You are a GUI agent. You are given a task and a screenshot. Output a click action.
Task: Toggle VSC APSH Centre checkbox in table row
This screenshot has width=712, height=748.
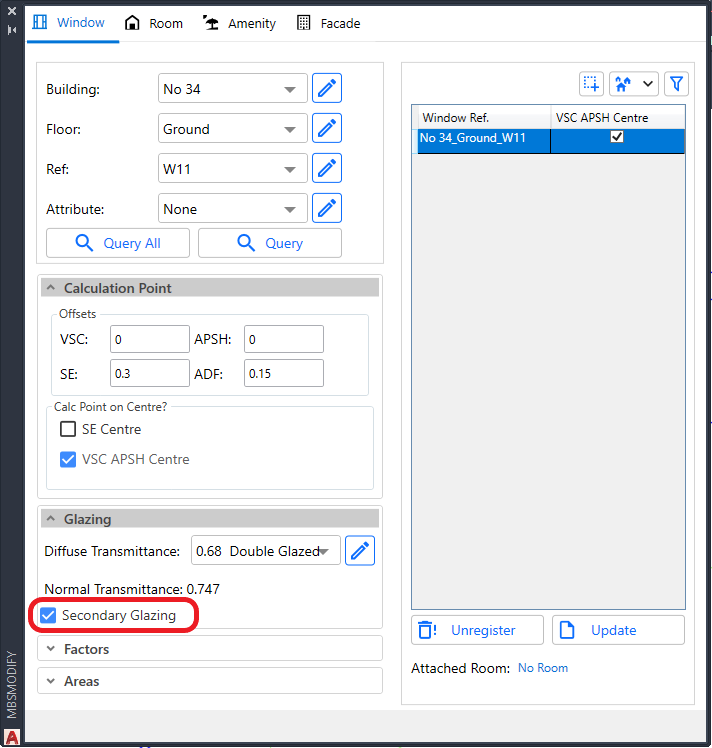pos(617,137)
